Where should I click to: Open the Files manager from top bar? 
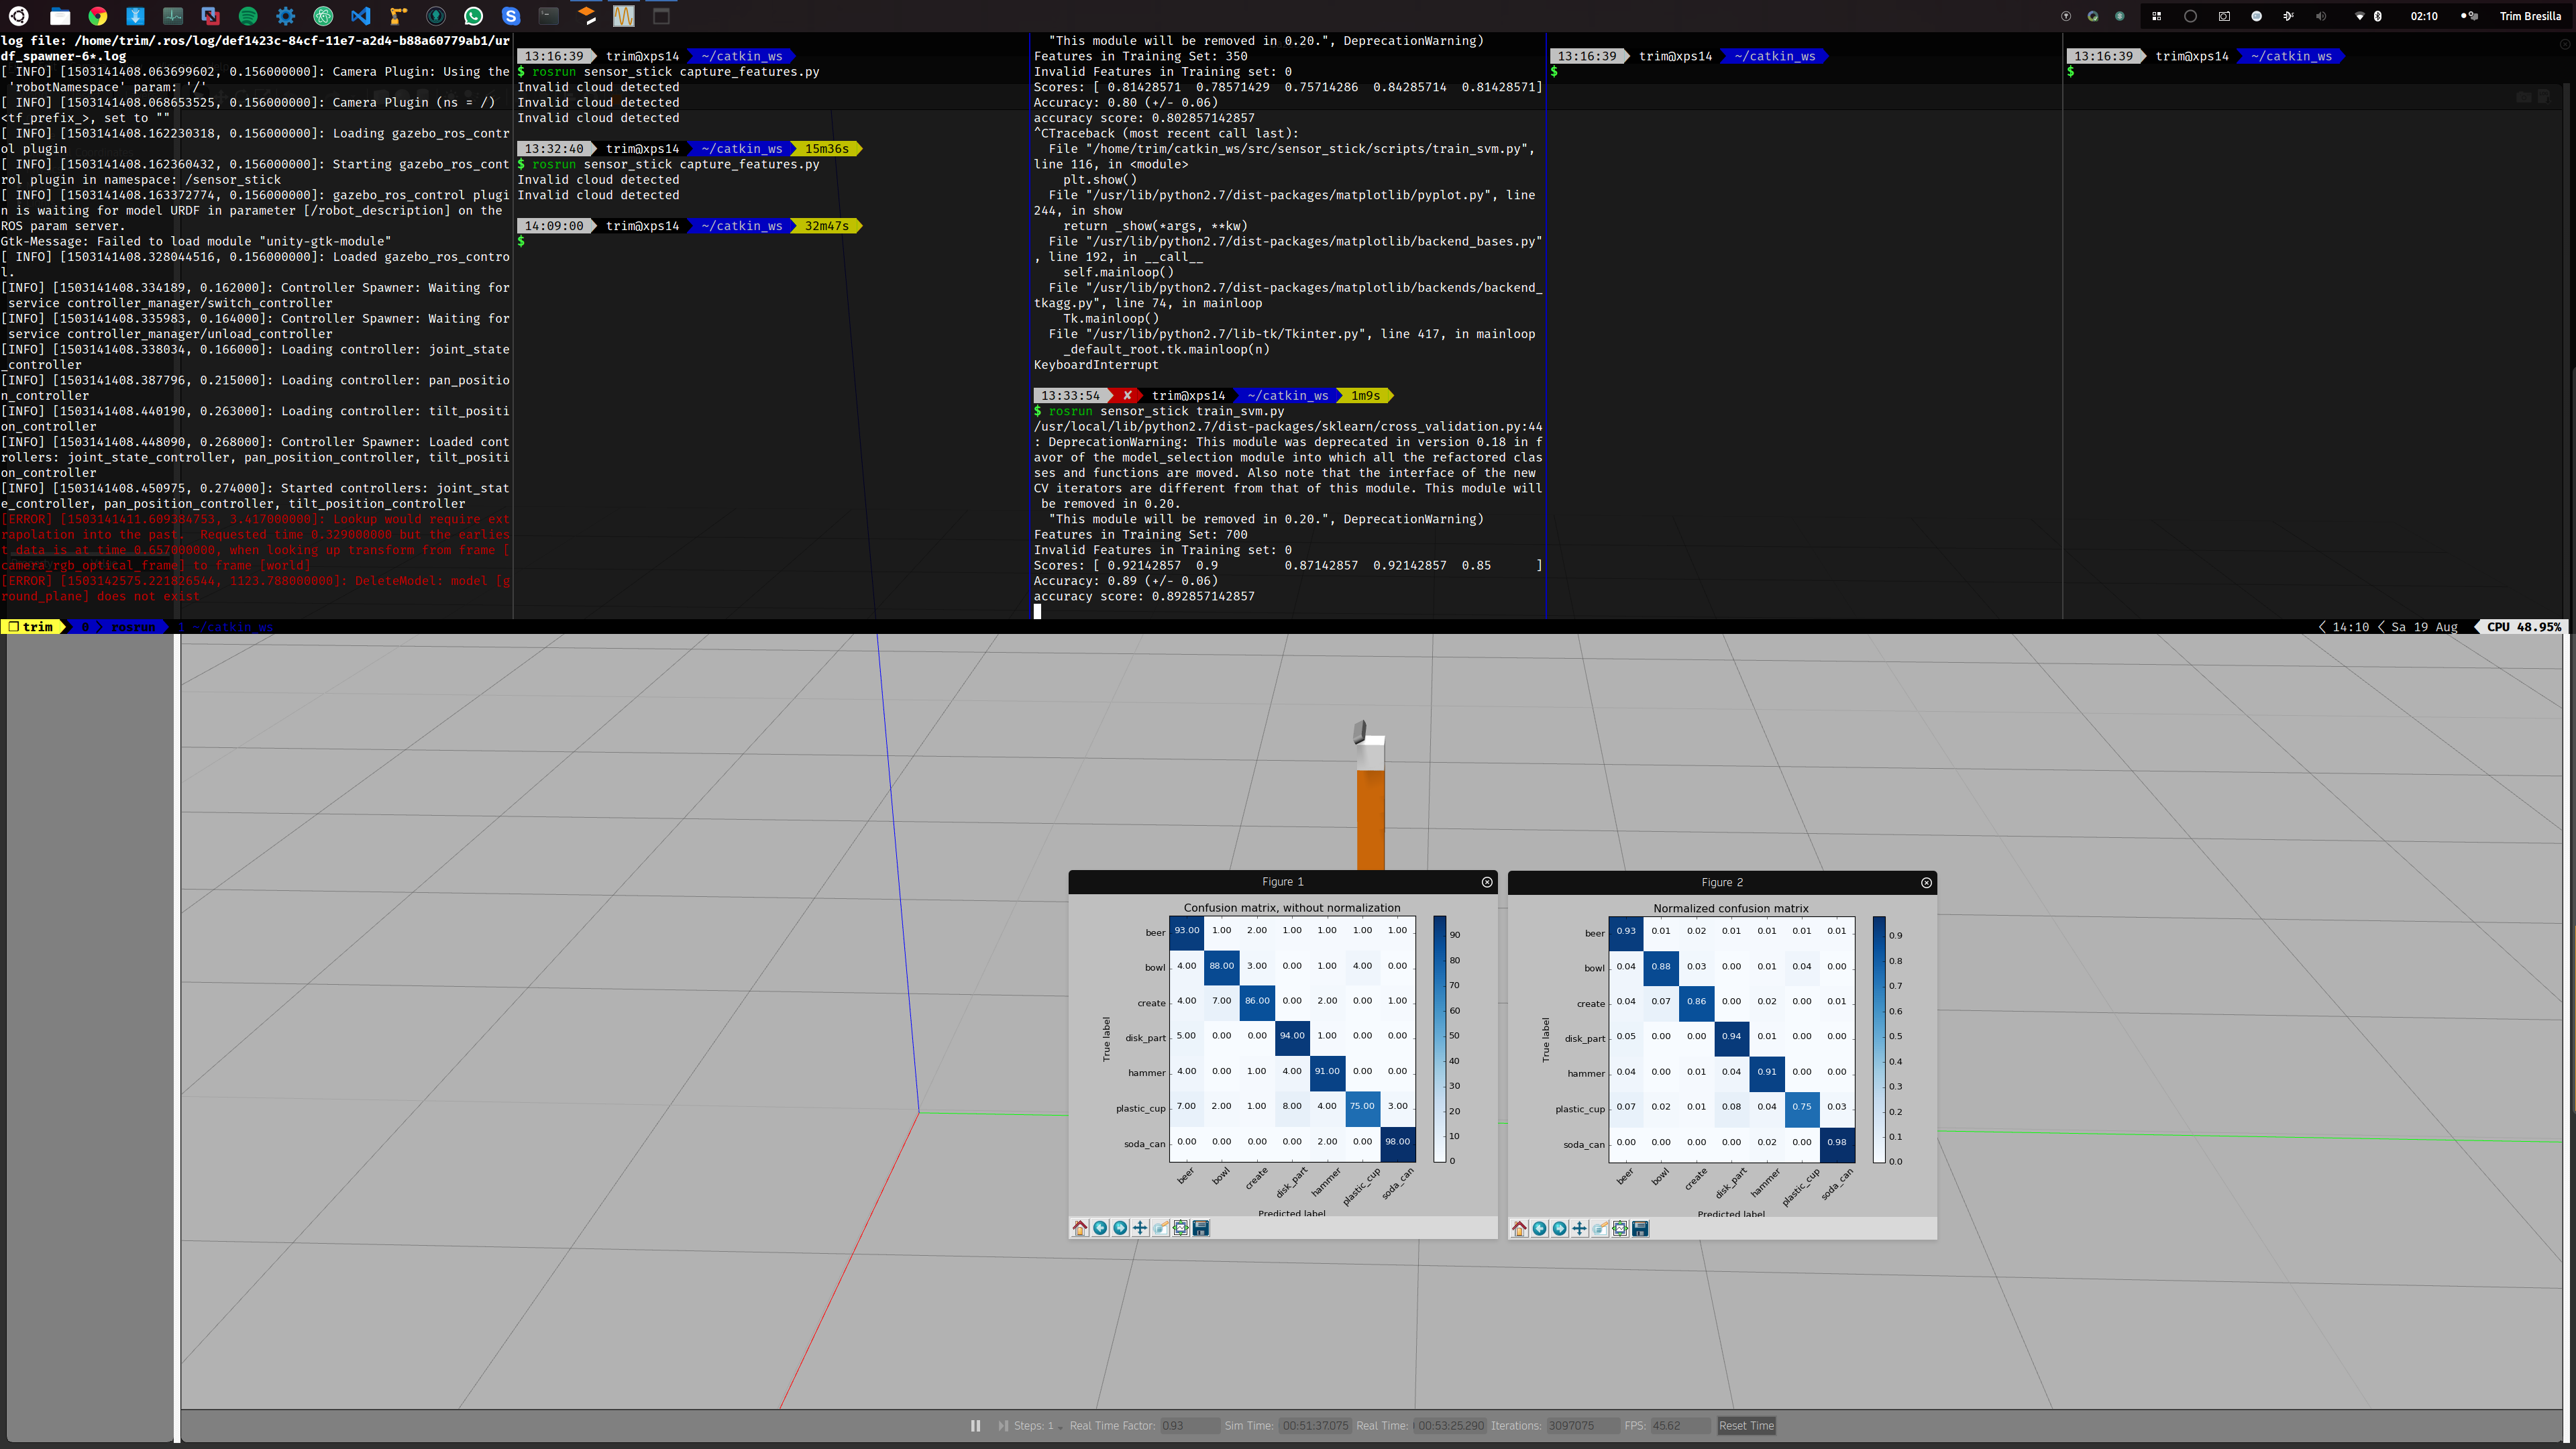pyautogui.click(x=60, y=16)
